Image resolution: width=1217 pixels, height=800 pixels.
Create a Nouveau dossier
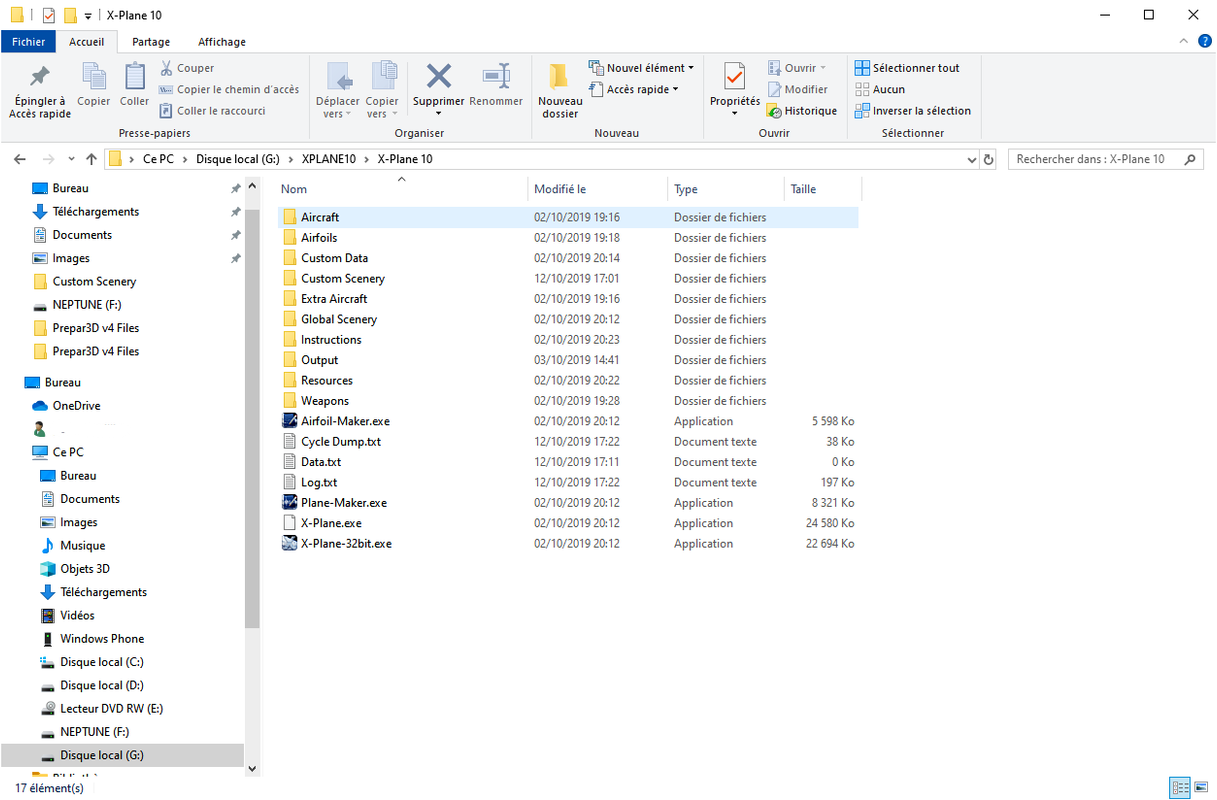click(x=560, y=90)
